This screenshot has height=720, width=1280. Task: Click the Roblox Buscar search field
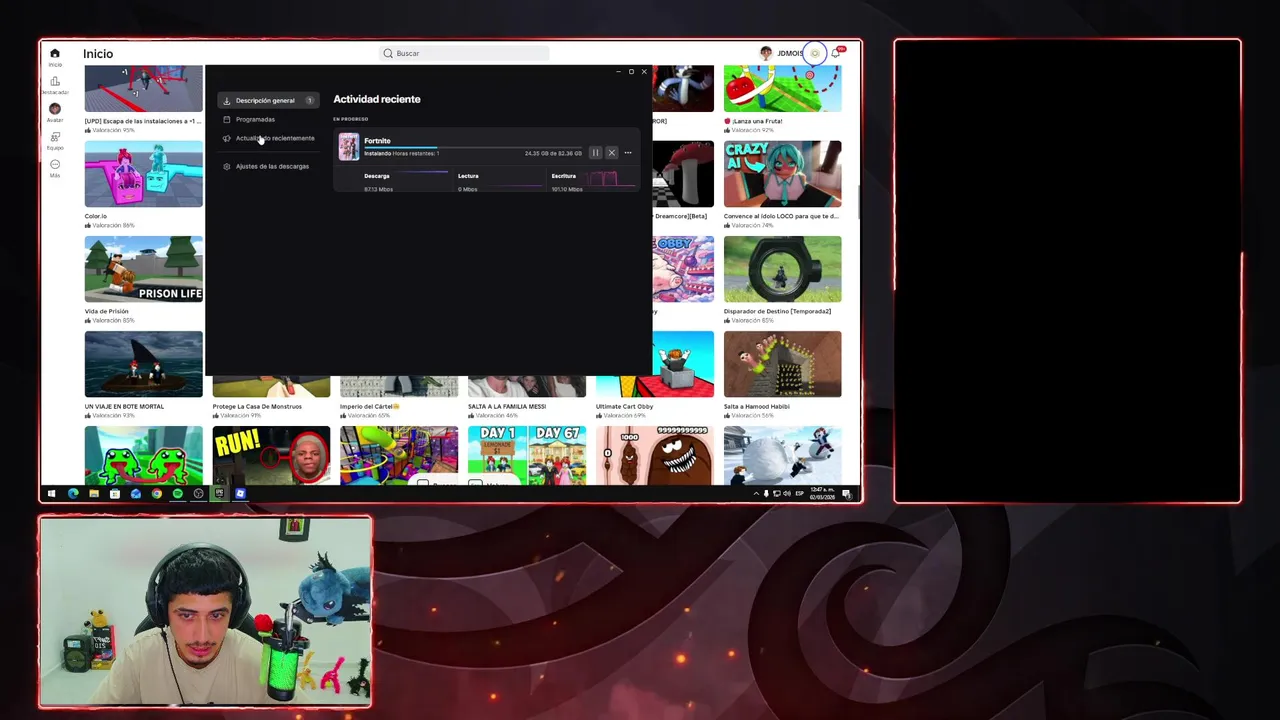click(464, 53)
